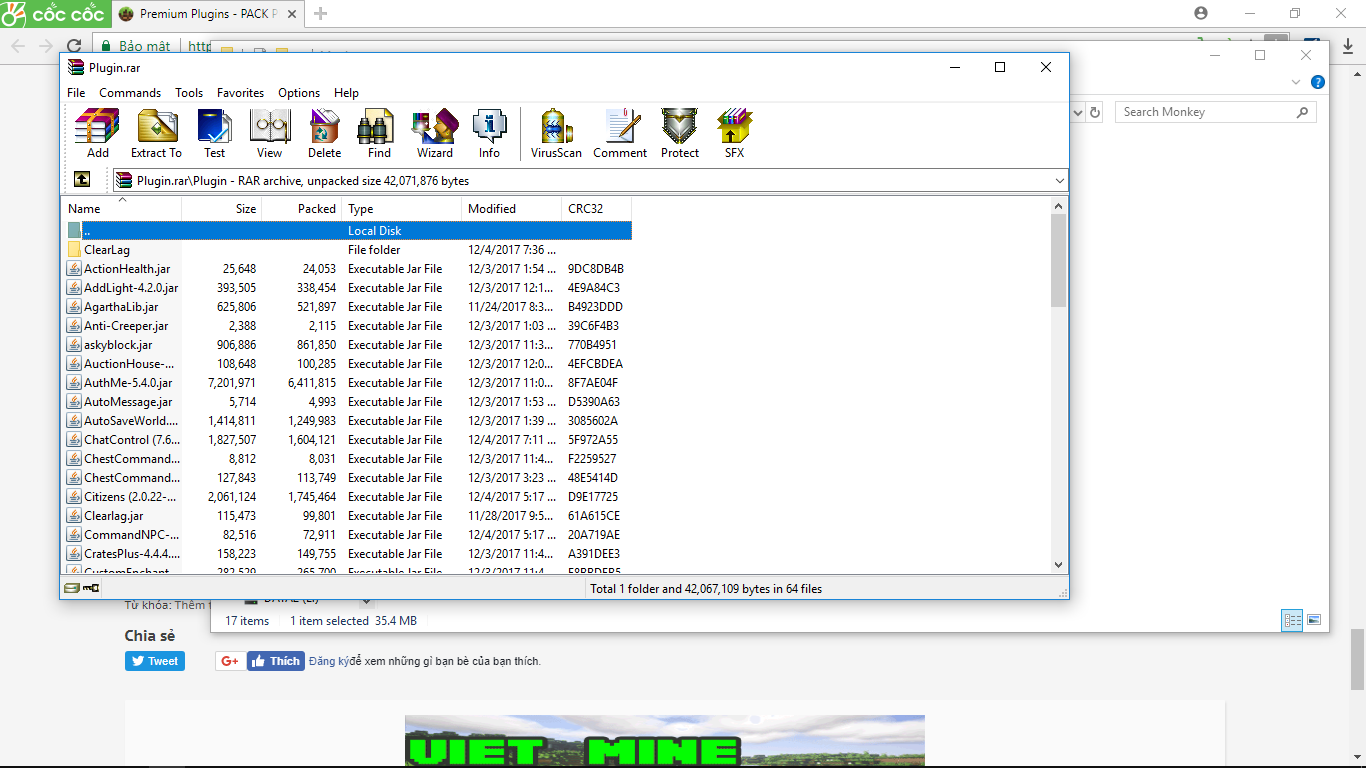Open the Commands menu
This screenshot has height=768, width=1366.
pyautogui.click(x=130, y=93)
